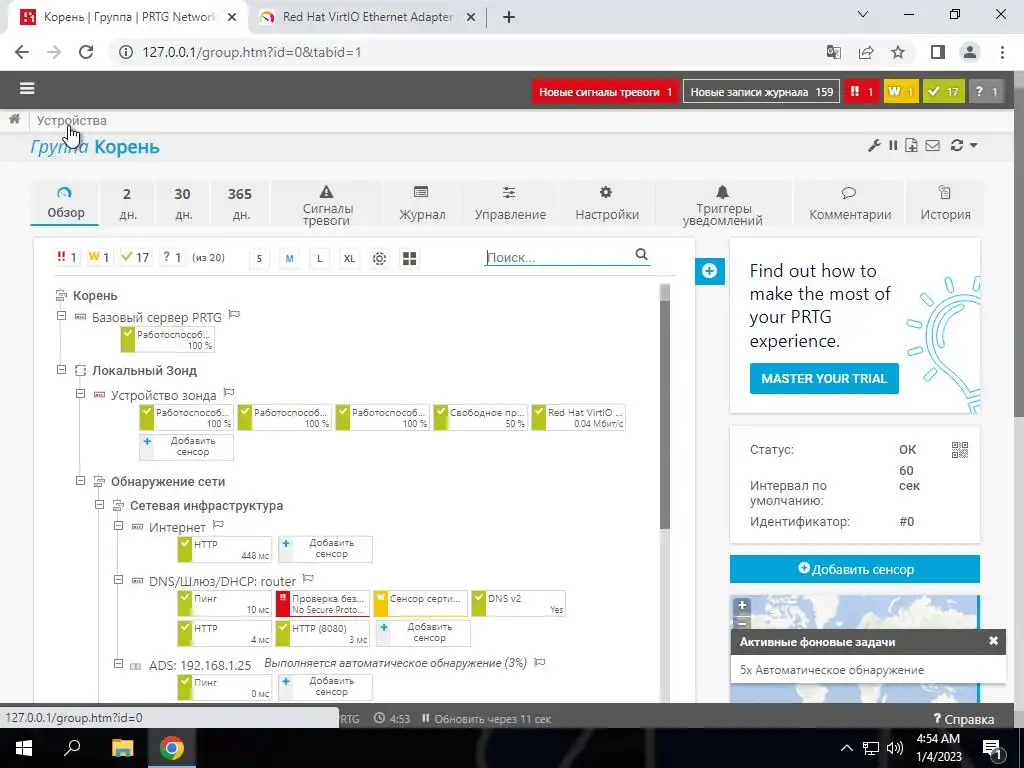
Task: Filter tree by up sensors (17)
Action: 135,257
